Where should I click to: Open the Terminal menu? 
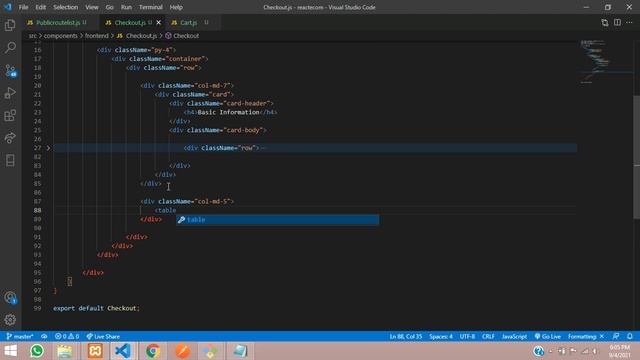point(150,7)
